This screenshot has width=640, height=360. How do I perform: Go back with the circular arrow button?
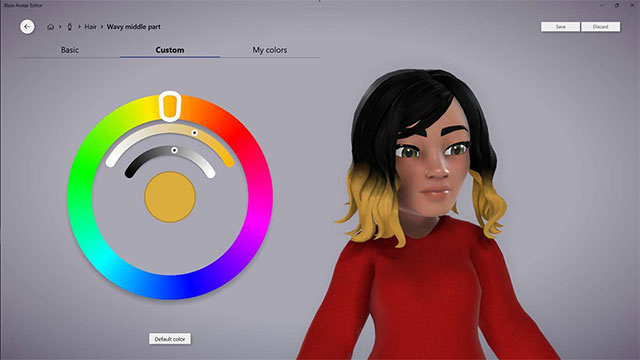tap(27, 27)
